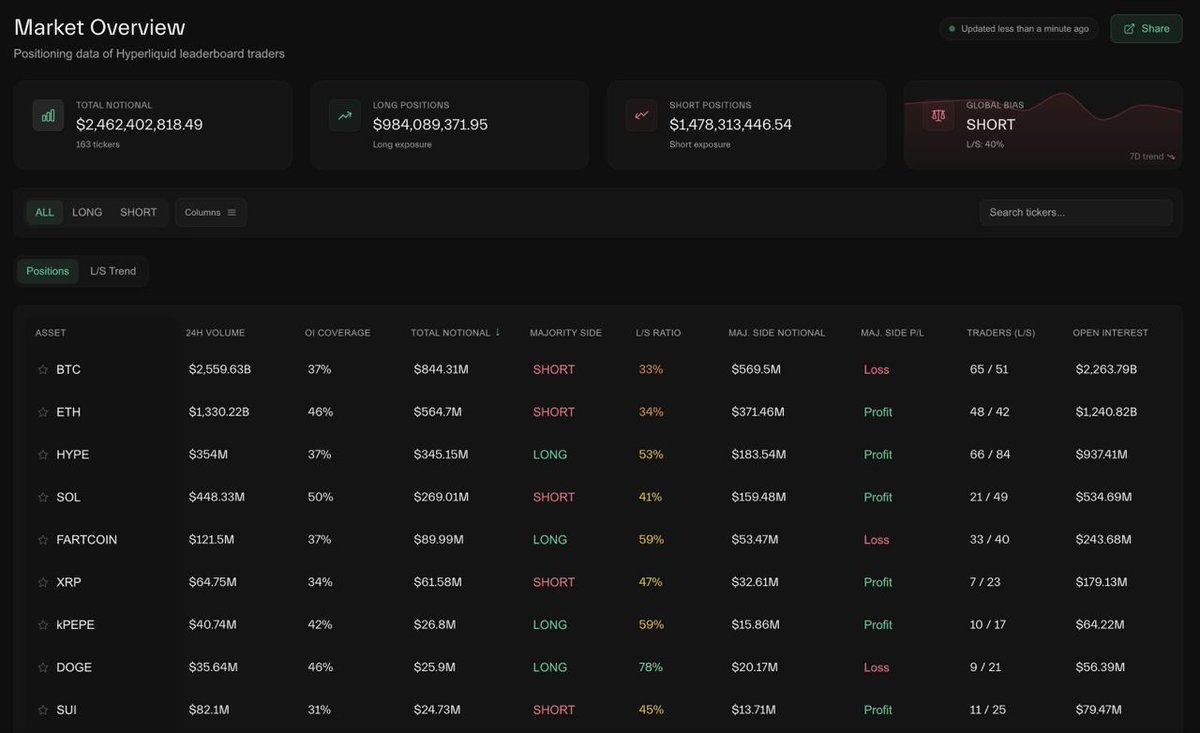Open the Columns selector
This screenshot has height=733, width=1200.
tap(211, 212)
